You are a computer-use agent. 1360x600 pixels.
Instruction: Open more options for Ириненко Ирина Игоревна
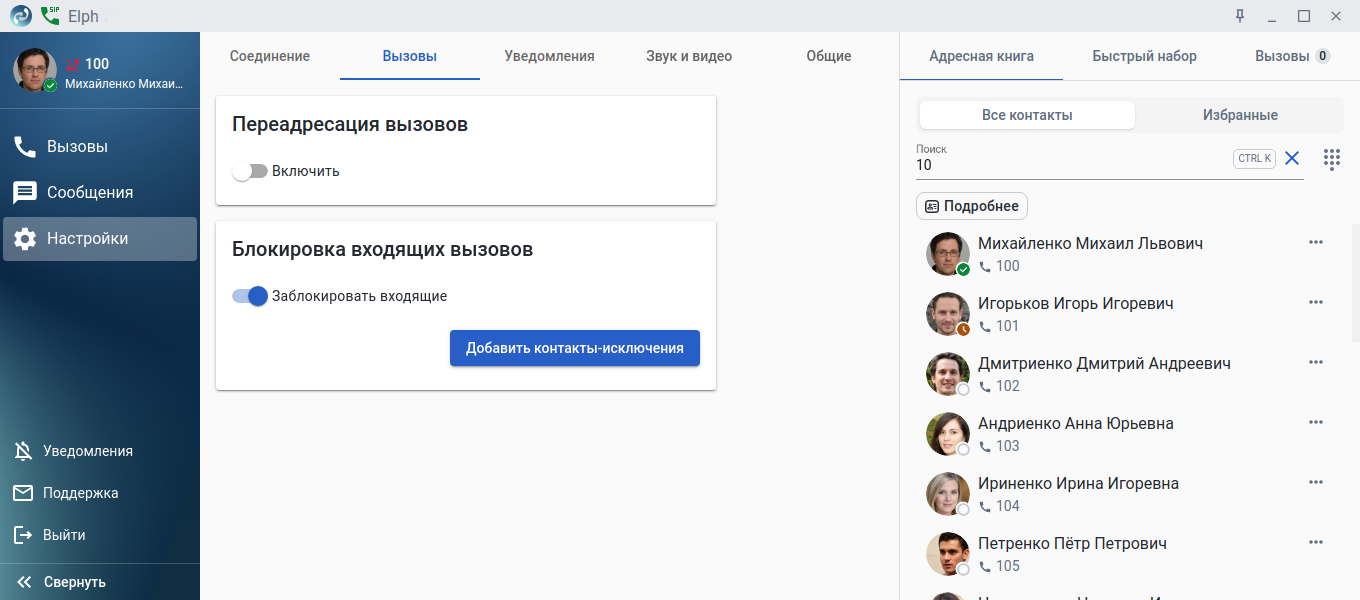[x=1316, y=483]
